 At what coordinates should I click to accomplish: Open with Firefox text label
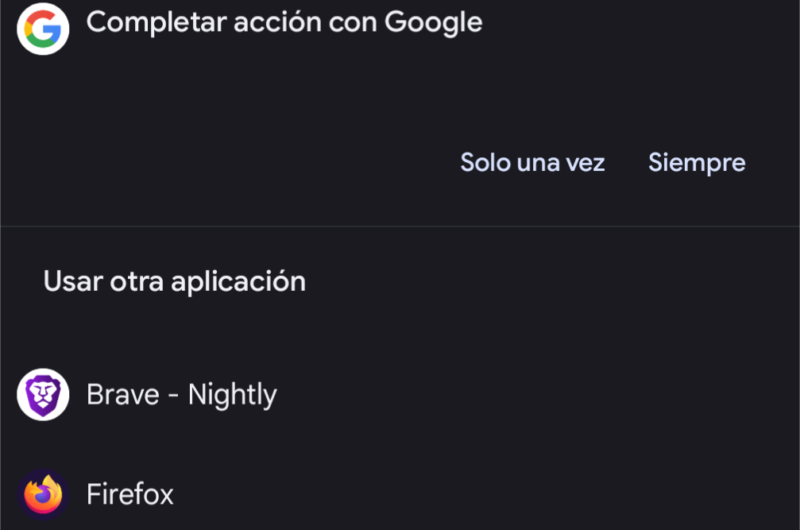130,494
